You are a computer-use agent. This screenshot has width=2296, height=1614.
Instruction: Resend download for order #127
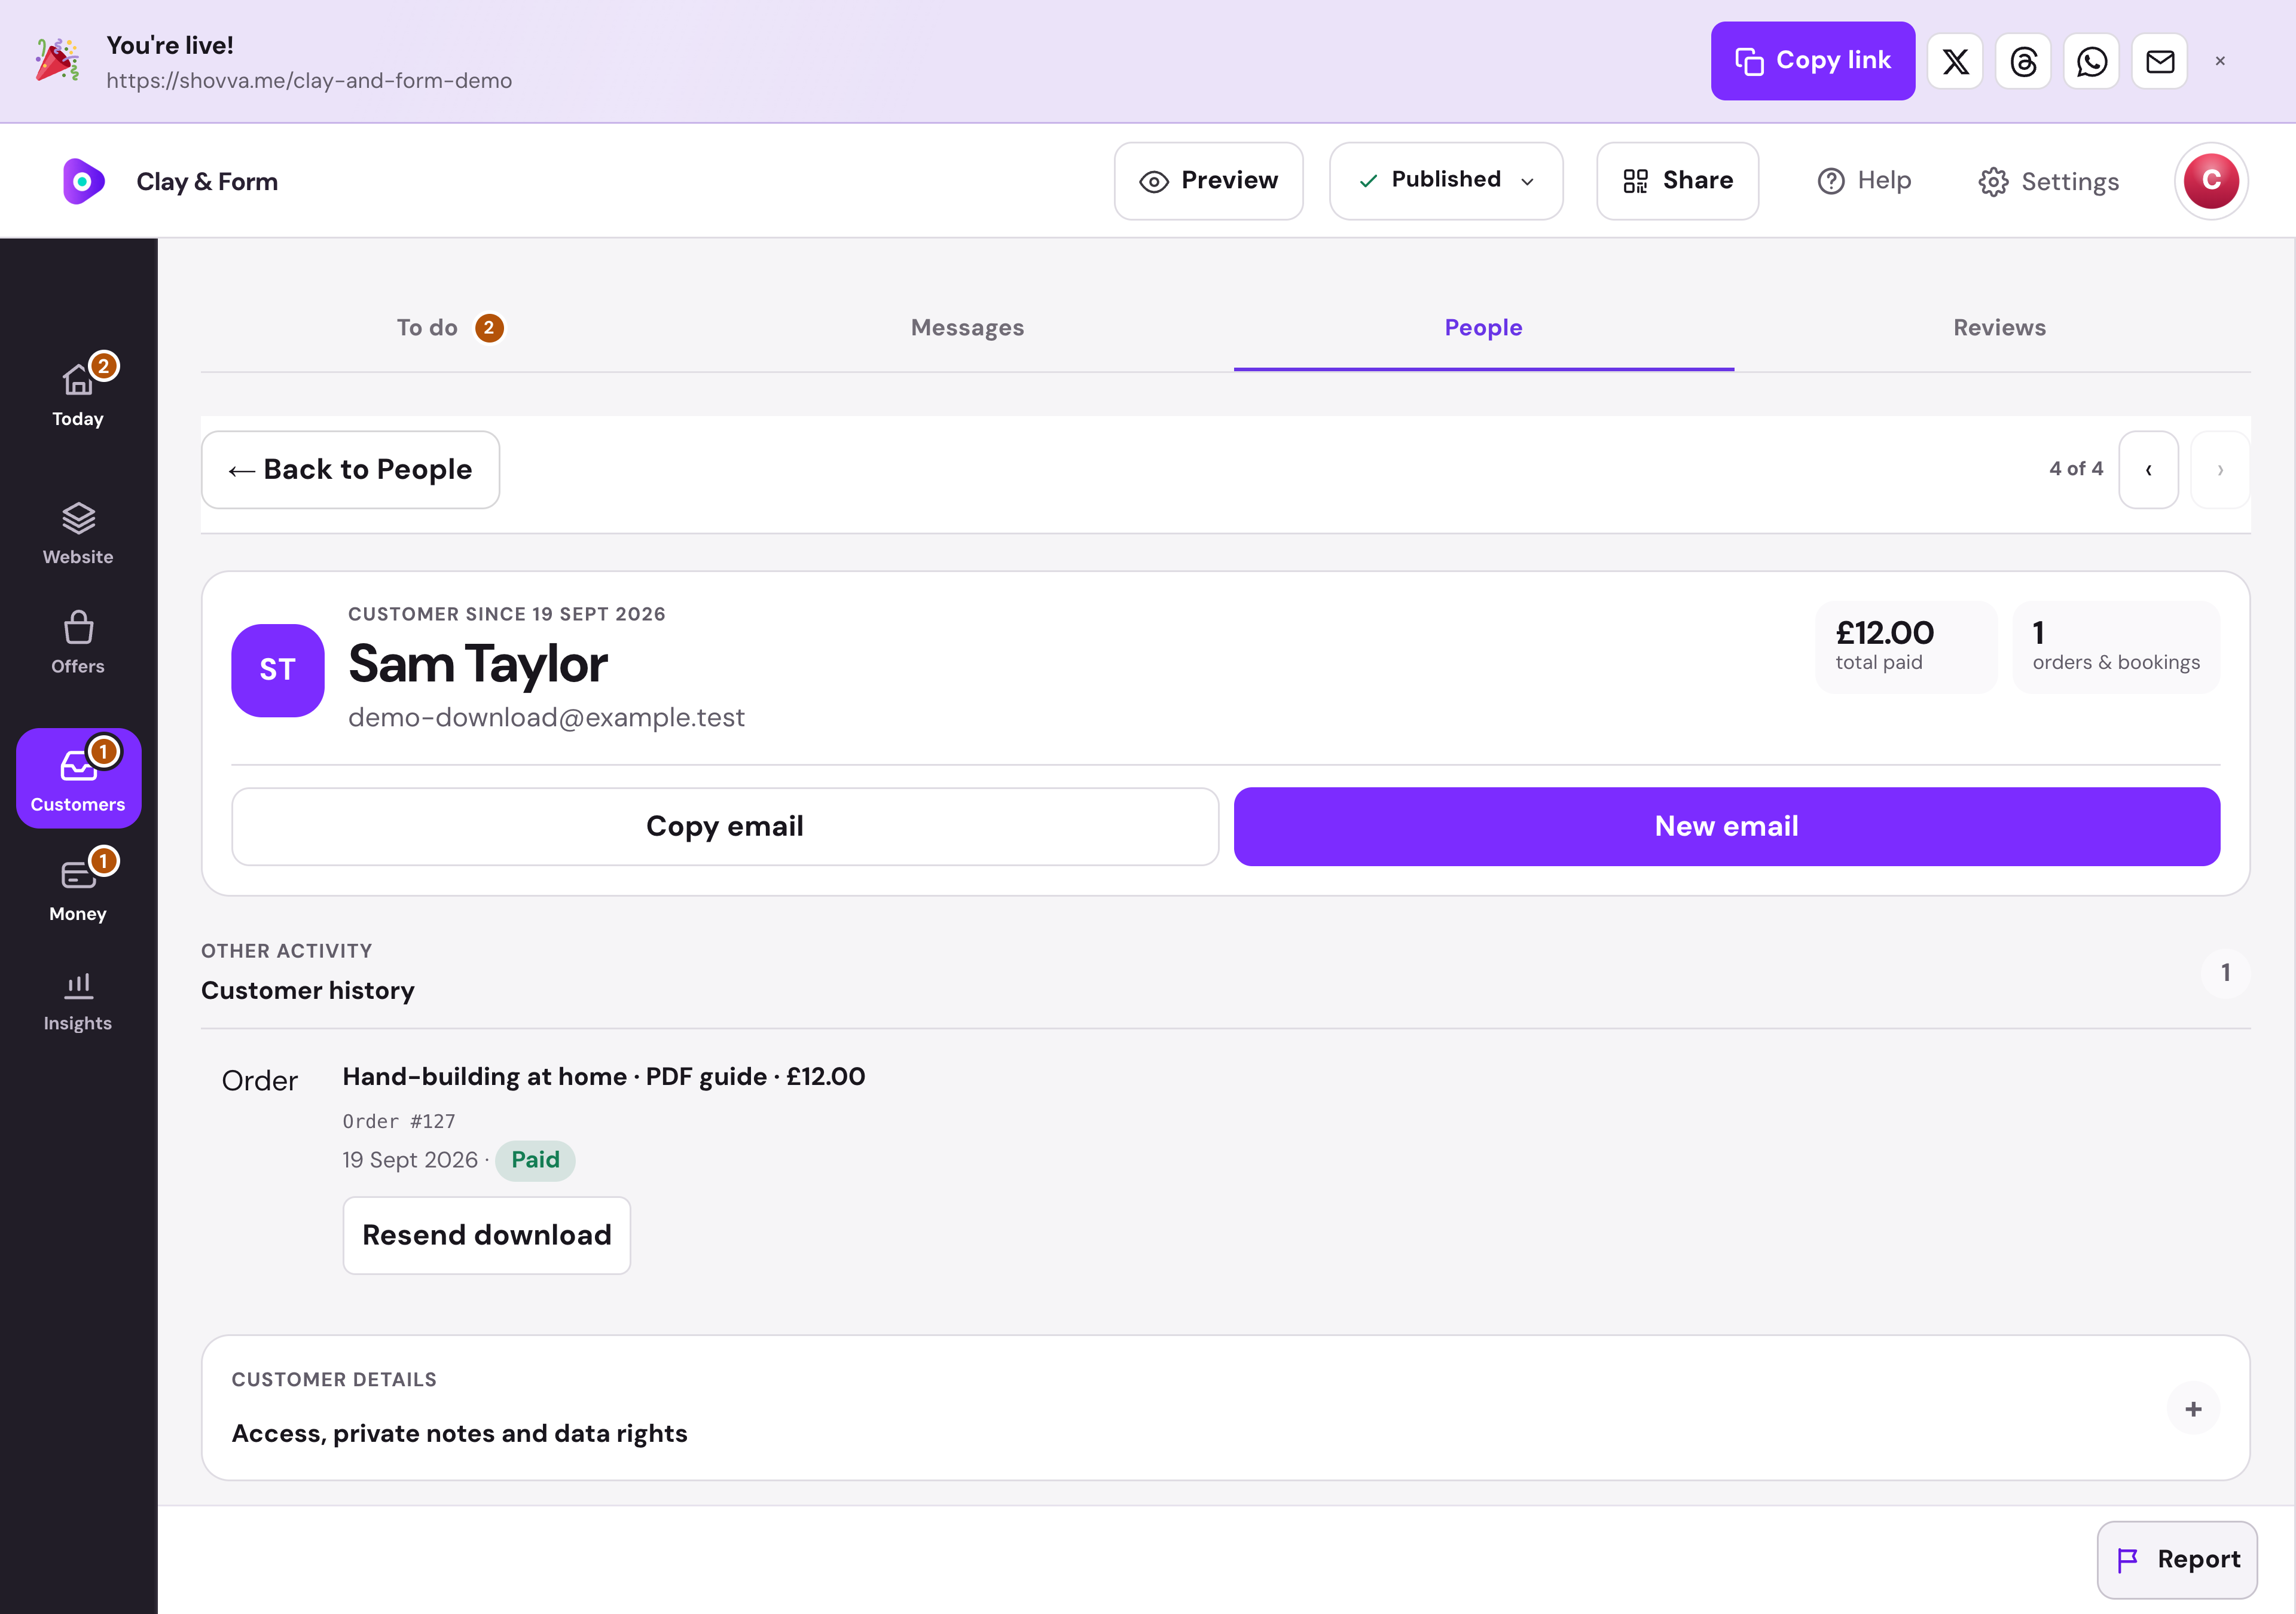point(486,1235)
